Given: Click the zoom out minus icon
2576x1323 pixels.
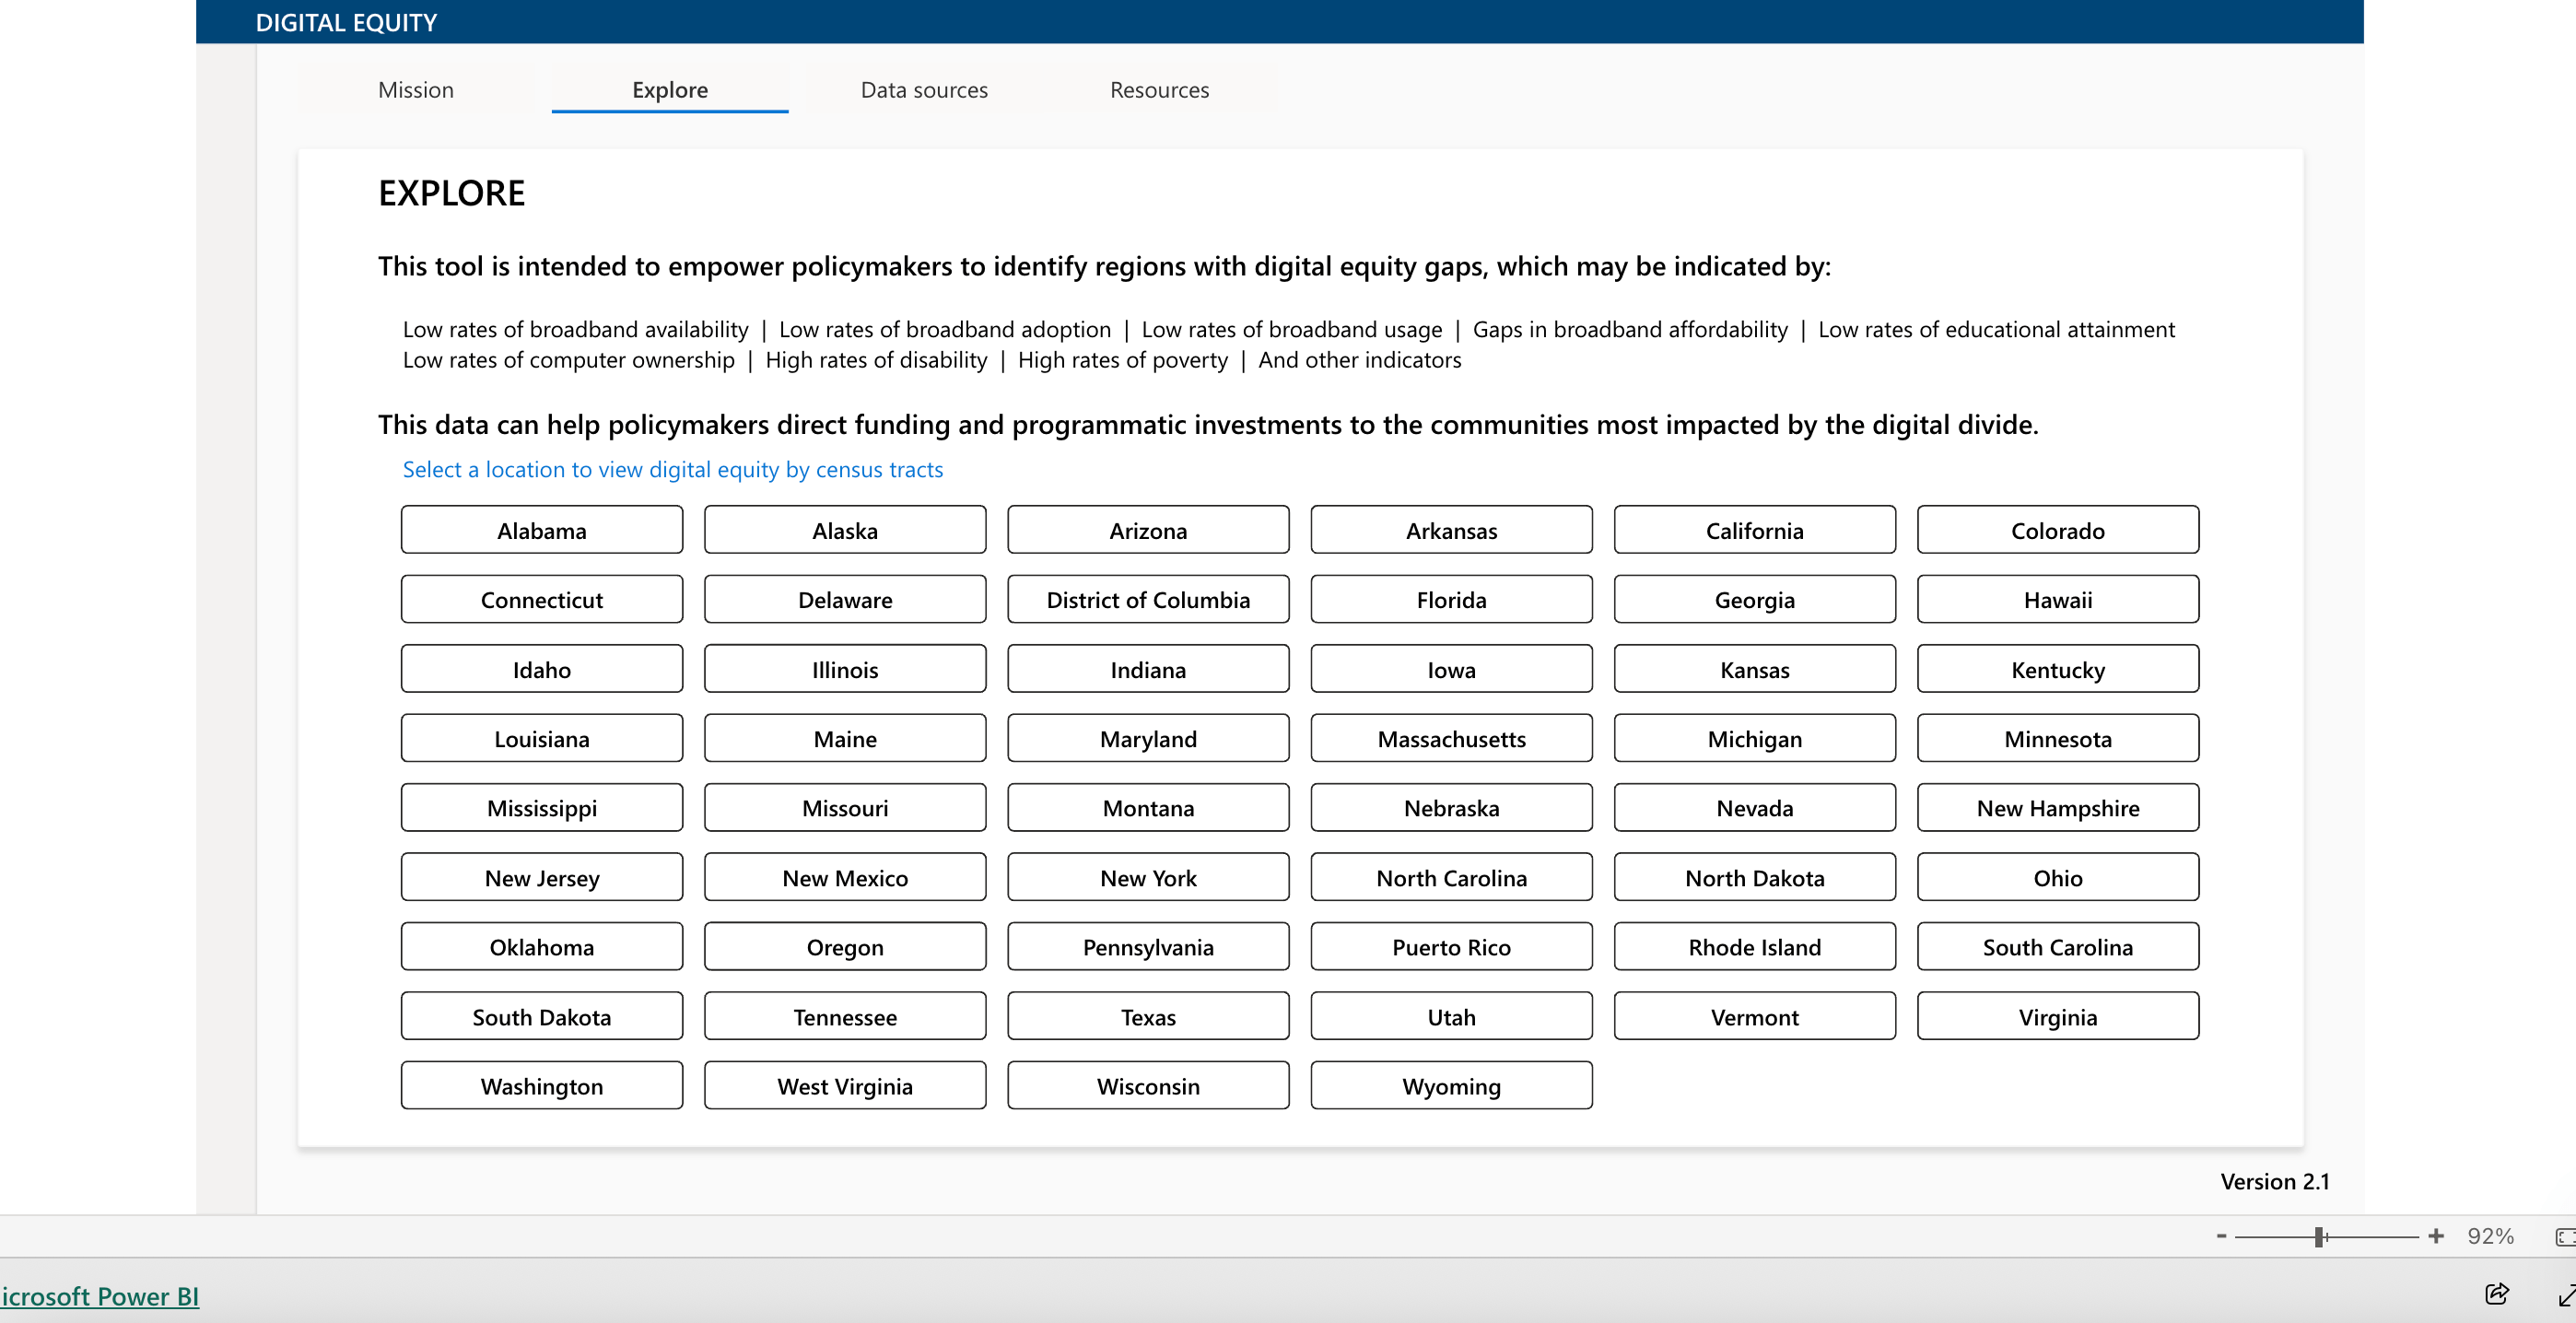Looking at the screenshot, I should 2222,1237.
